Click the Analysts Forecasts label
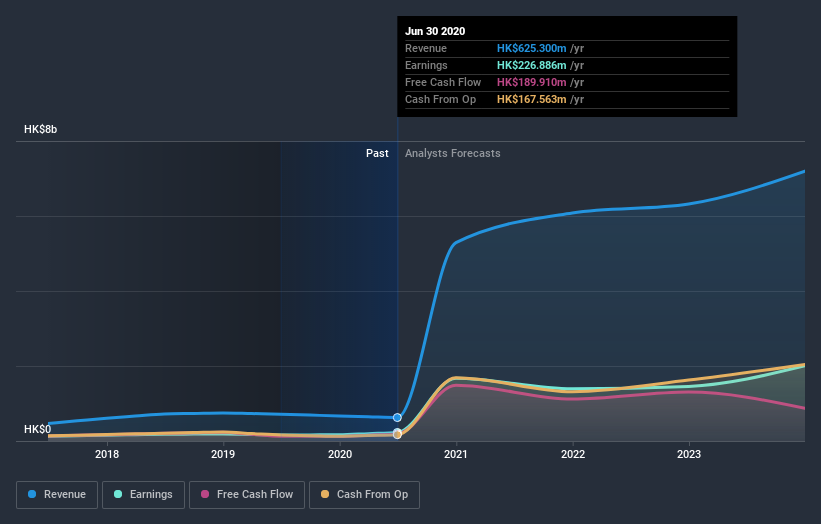The width and height of the screenshot is (821, 524). click(452, 153)
